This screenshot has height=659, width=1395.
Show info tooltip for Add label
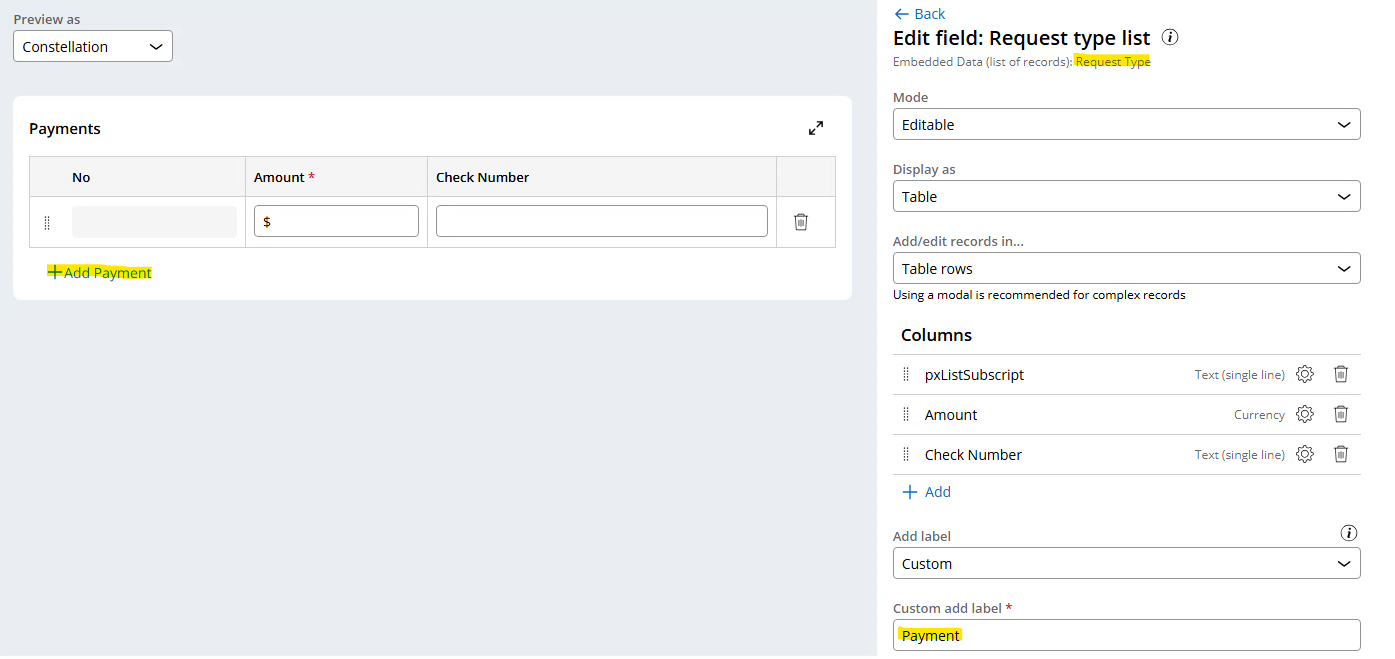point(1349,533)
